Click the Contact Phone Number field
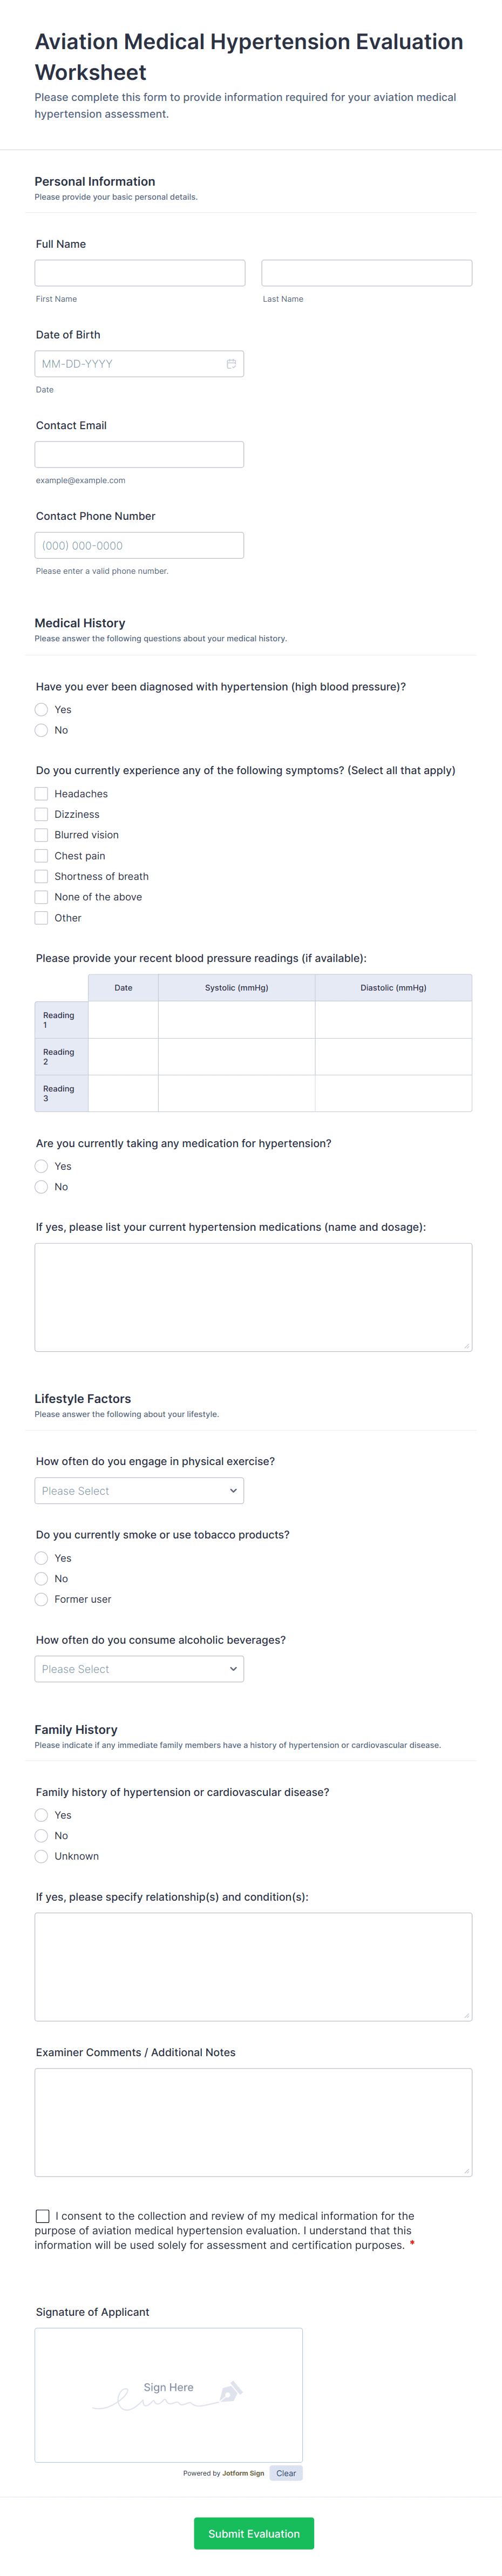This screenshot has width=502, height=2576. 139,545
